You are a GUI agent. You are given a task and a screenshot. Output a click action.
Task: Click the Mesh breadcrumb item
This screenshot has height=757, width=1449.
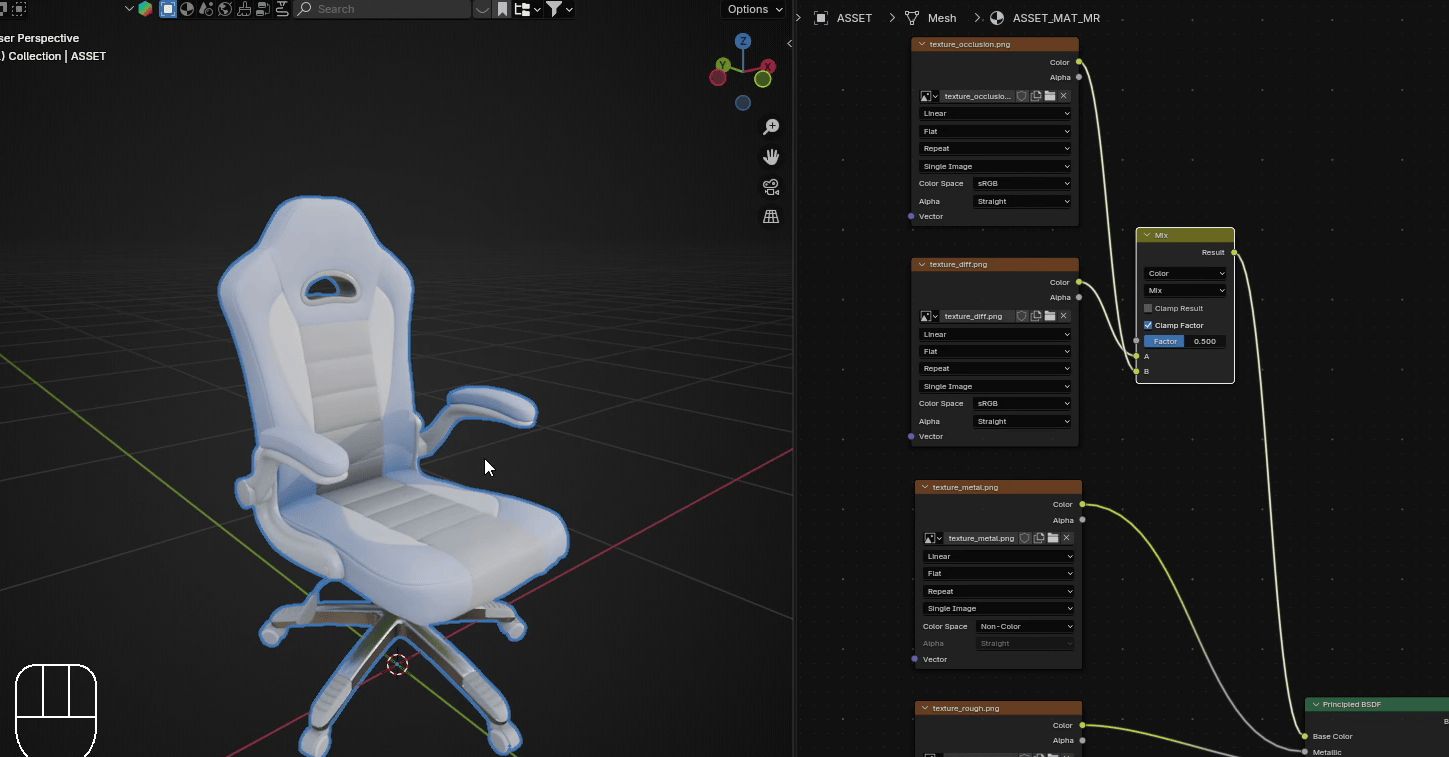tap(941, 18)
